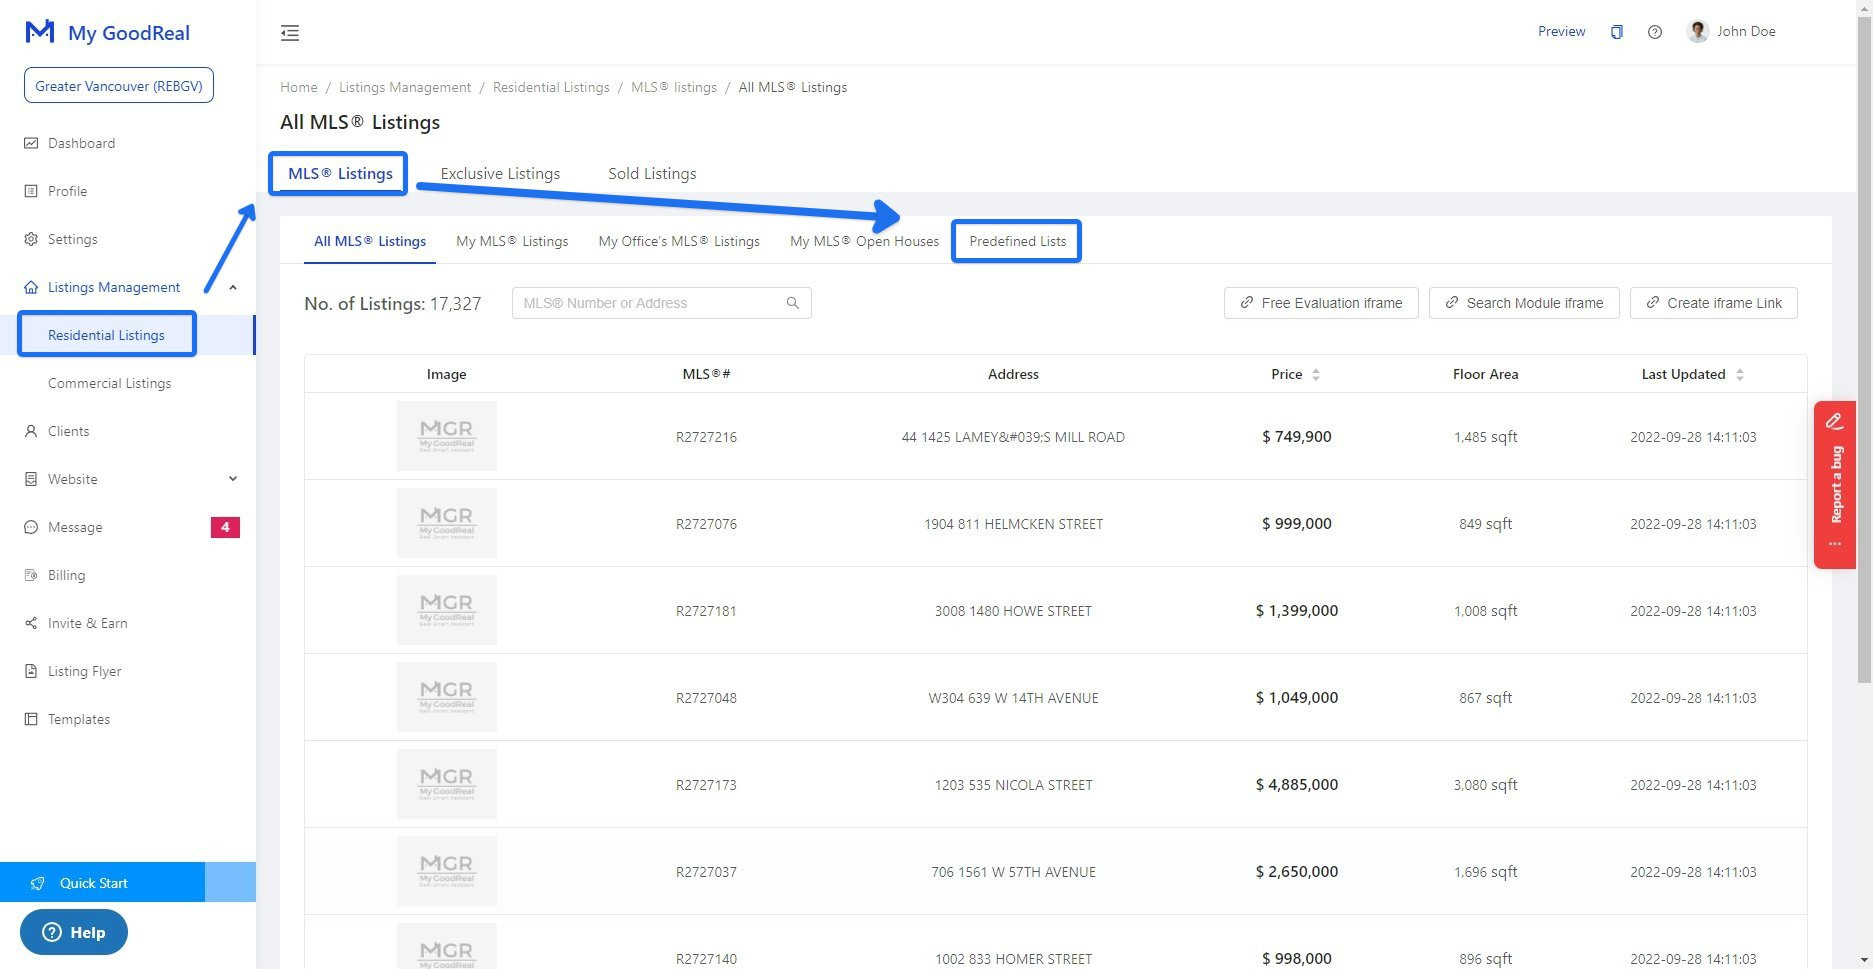Viewport: 1873px width, 969px height.
Task: Open the Greater Vancouver (REBGV) board selector
Action: pos(119,86)
